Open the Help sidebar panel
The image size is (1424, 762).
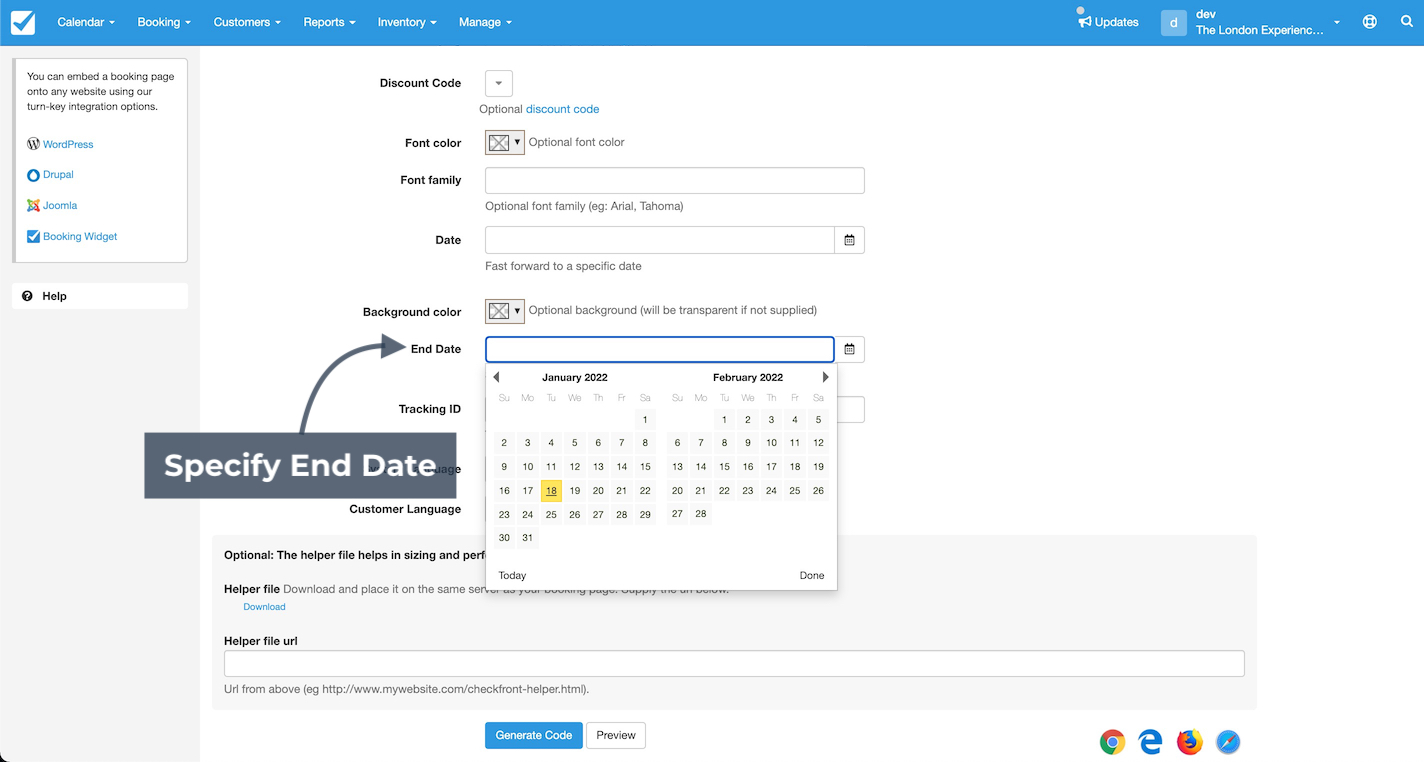tap(100, 296)
